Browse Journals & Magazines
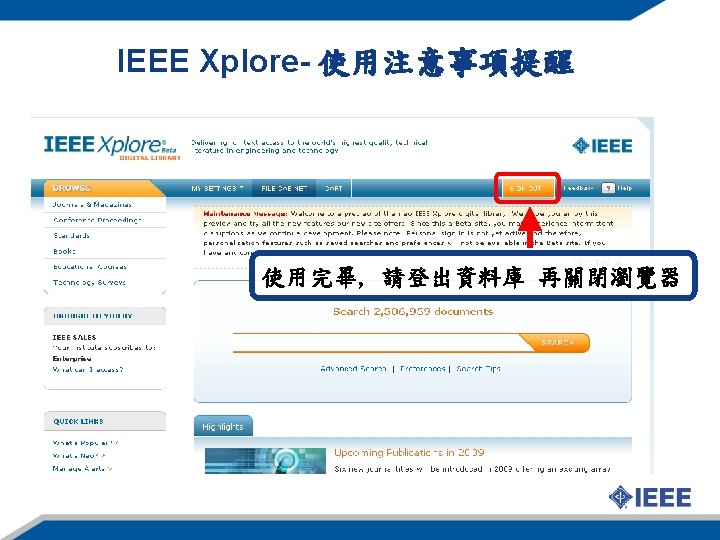The height and width of the screenshot is (540, 720). 92,204
